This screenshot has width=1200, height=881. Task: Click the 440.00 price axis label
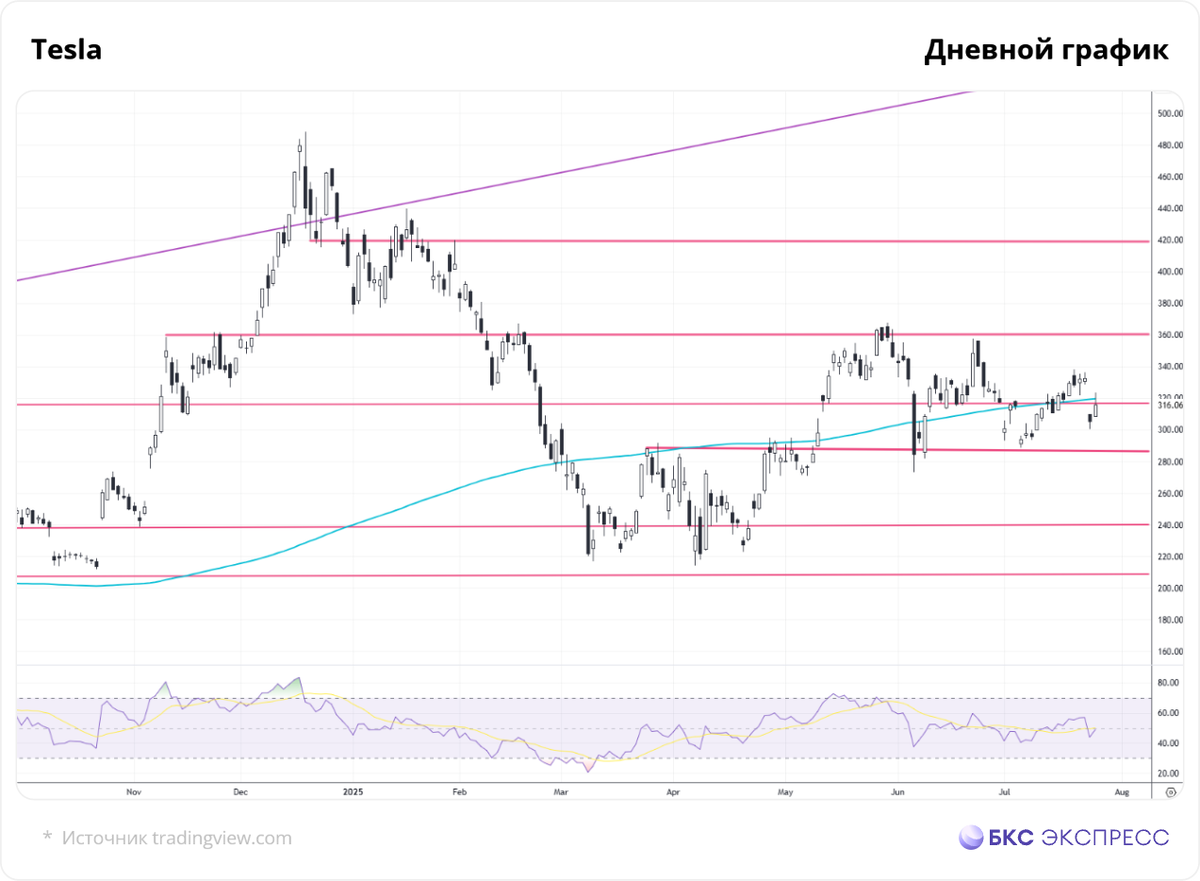[x=1170, y=209]
